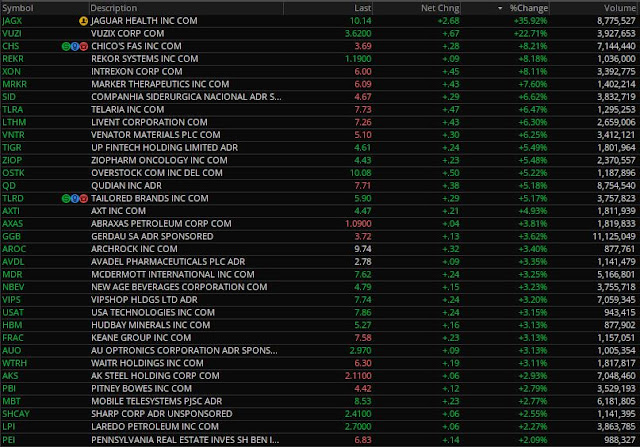Select the ZIOP symbol
Viewport: 640px width, 447px height.
[12, 160]
